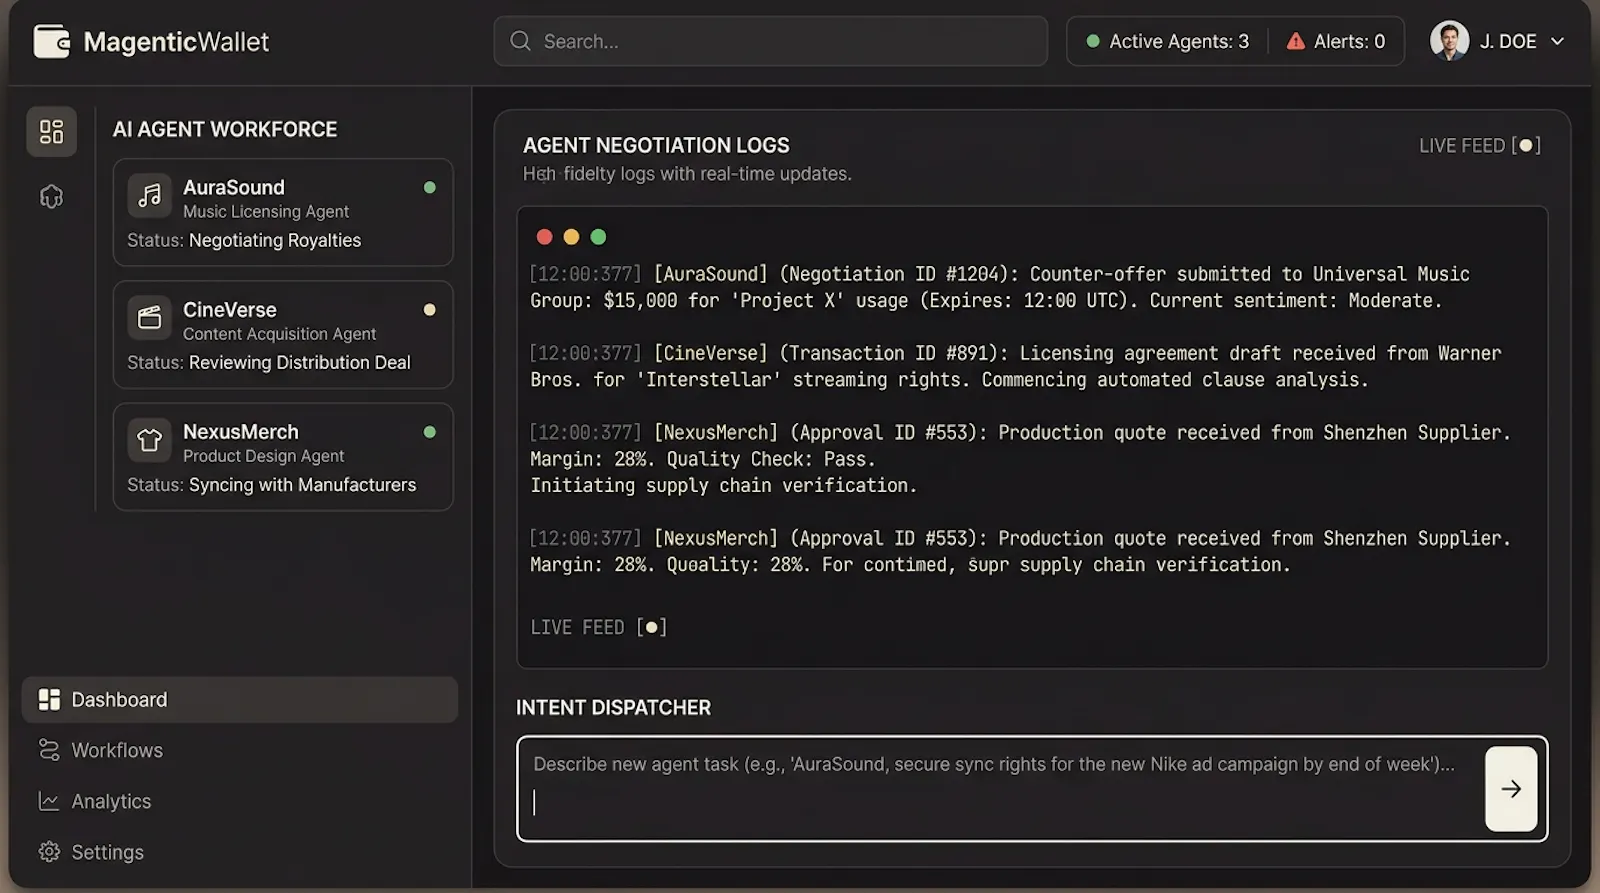Click the CineVerse status dot
Viewport: 1600px width, 893px height.
(429, 309)
